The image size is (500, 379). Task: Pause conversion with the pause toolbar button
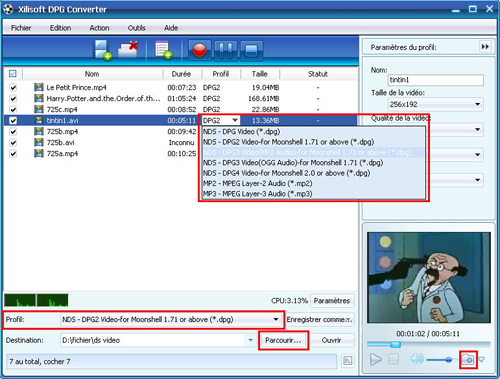click(226, 50)
